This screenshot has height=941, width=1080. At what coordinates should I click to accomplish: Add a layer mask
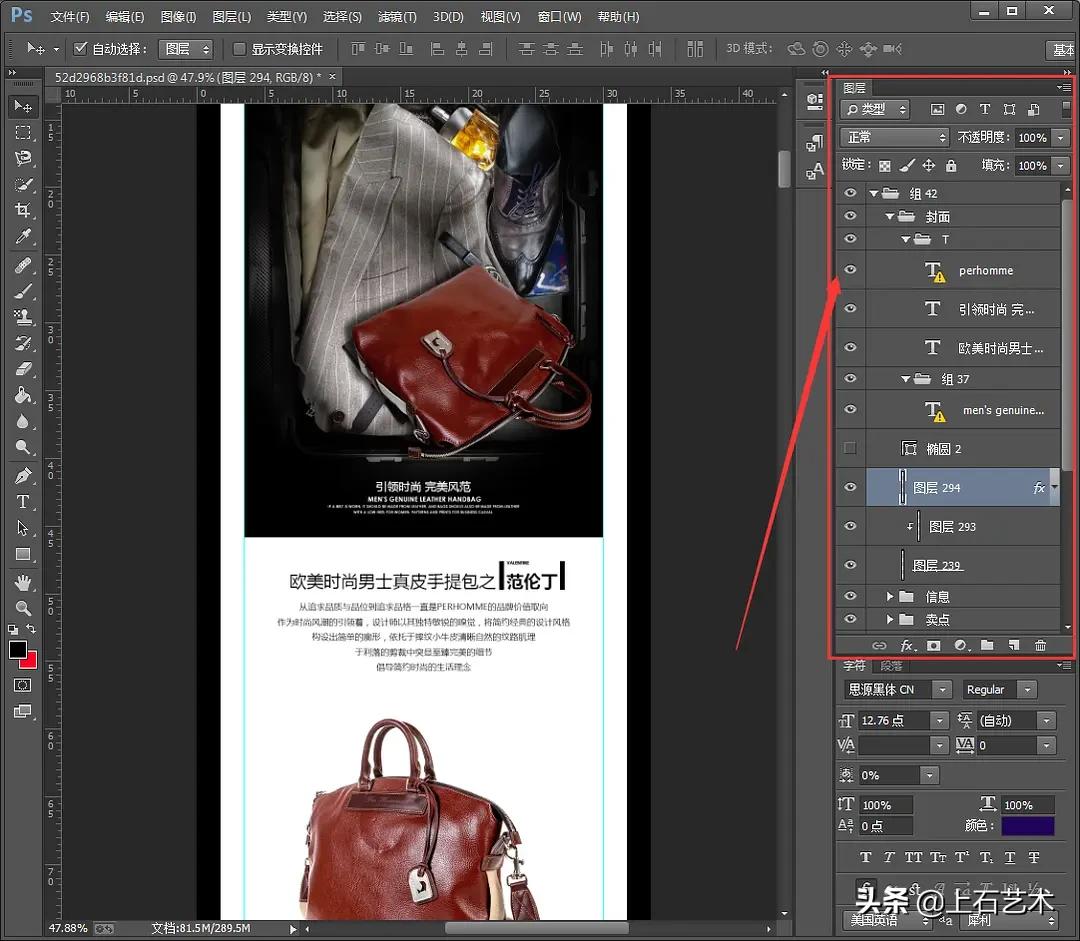[x=933, y=645]
